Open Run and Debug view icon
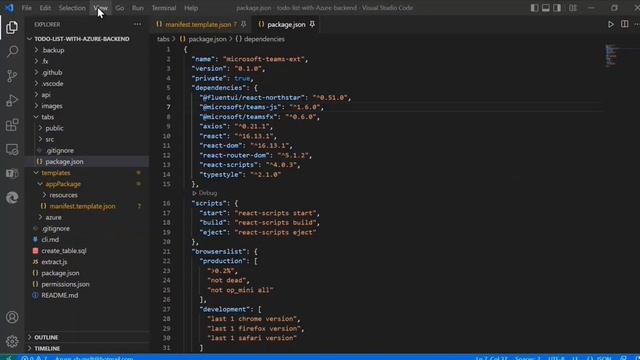The height and width of the screenshot is (360, 640). 12,100
